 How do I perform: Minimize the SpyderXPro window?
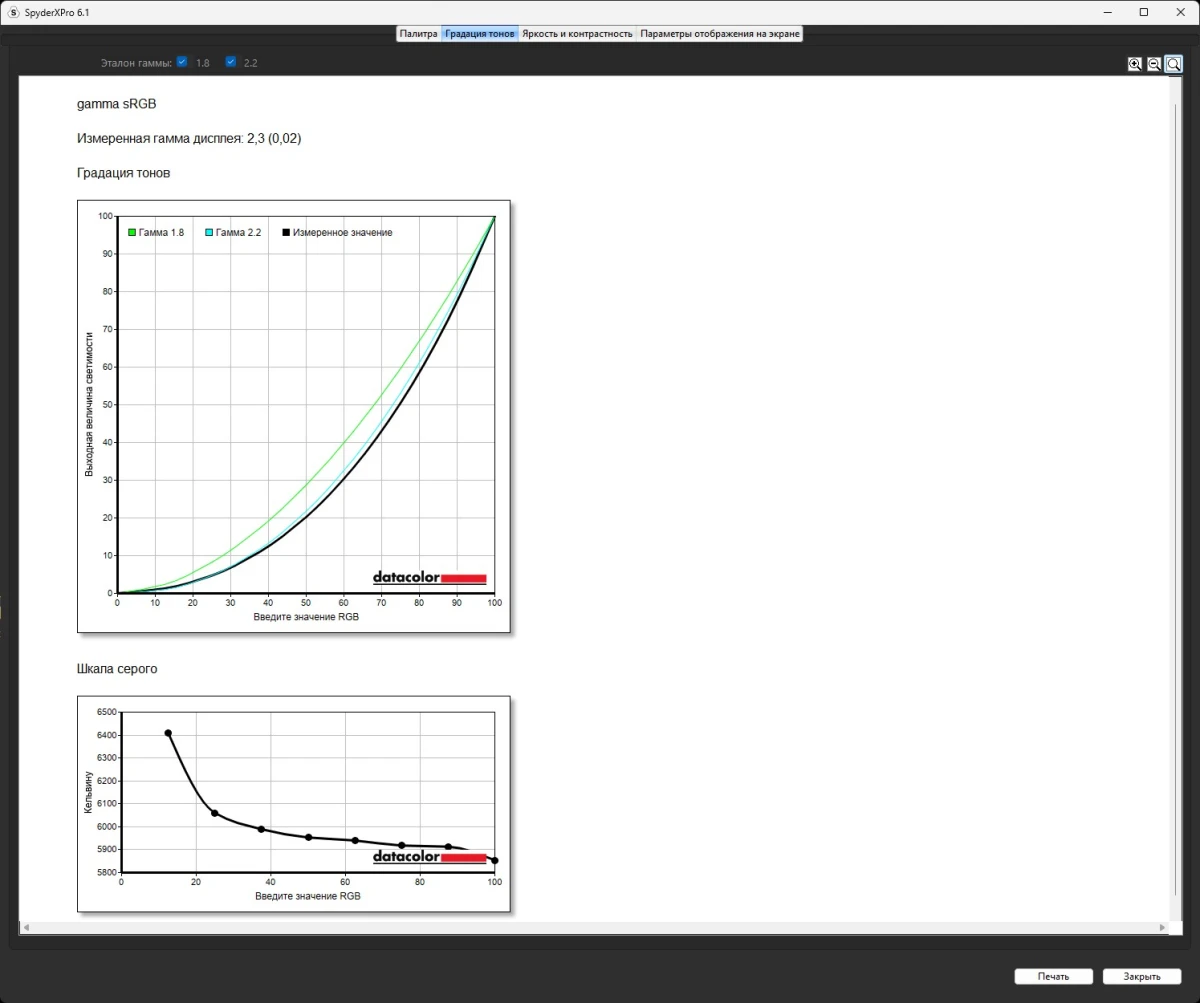1109,12
